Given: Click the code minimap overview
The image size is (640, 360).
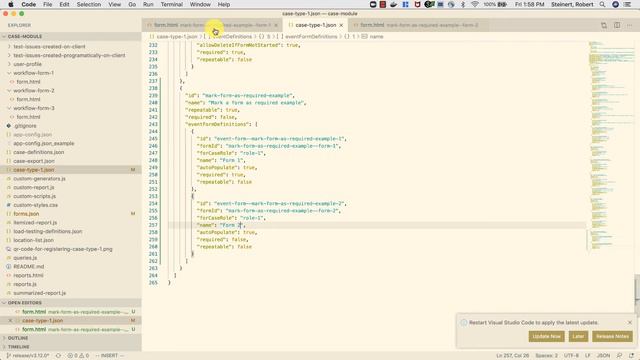Looking at the screenshot, I should coord(611,145).
